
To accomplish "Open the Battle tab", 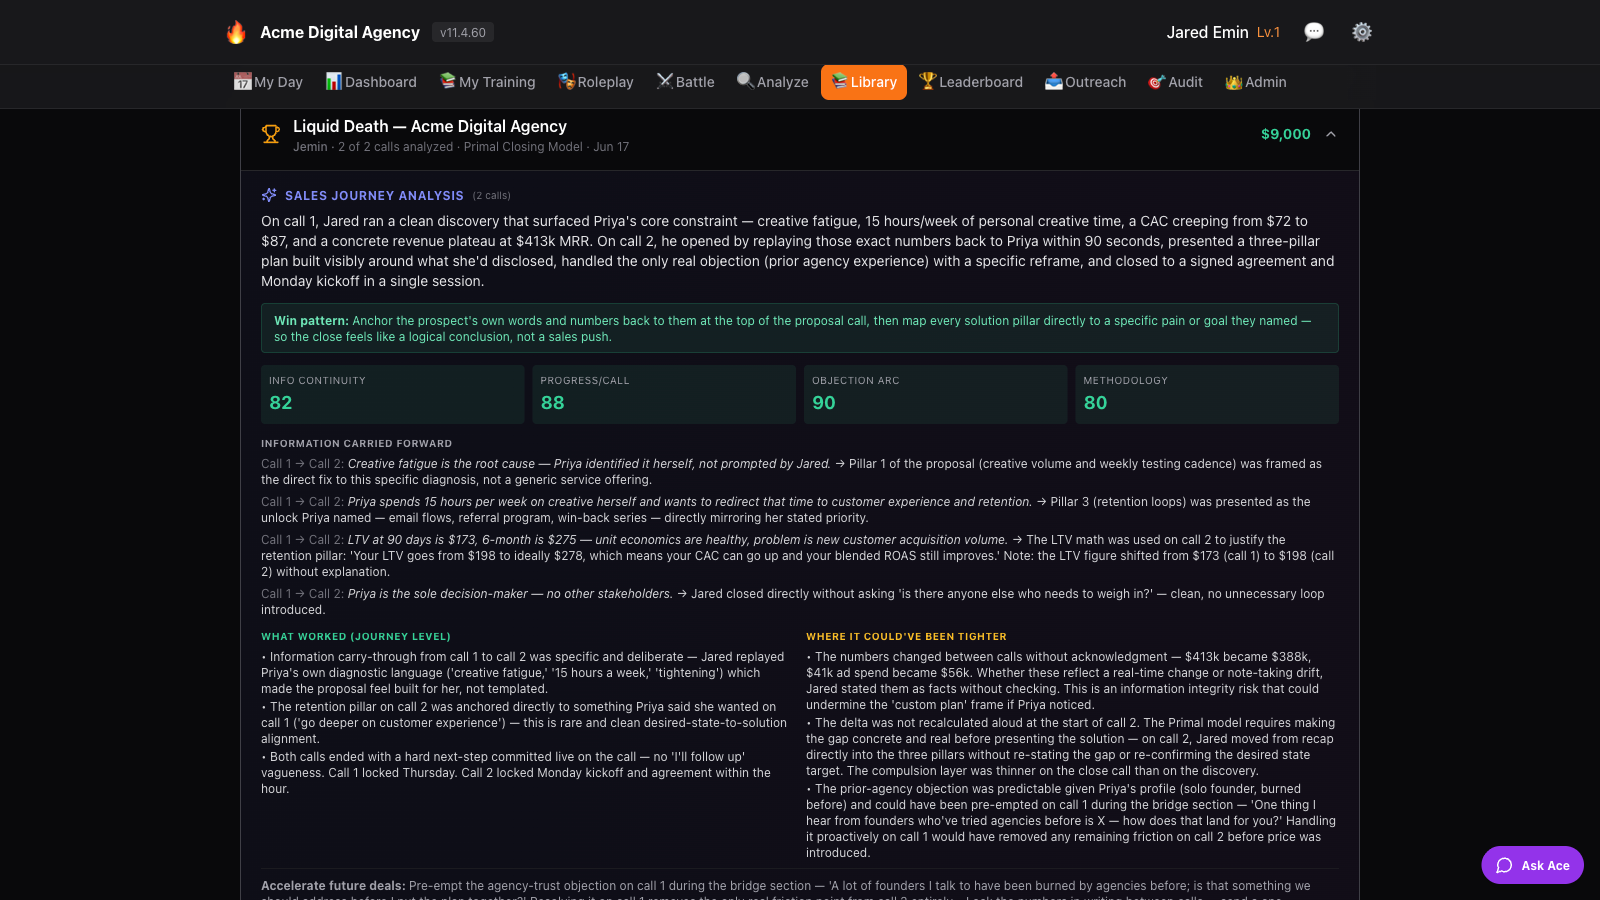I will [x=685, y=82].
